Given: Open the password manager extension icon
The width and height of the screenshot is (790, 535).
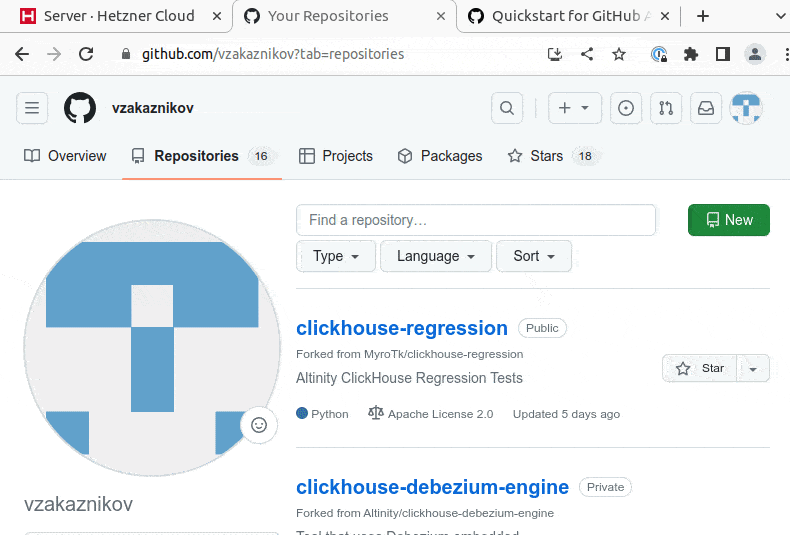Looking at the screenshot, I should coord(659,54).
